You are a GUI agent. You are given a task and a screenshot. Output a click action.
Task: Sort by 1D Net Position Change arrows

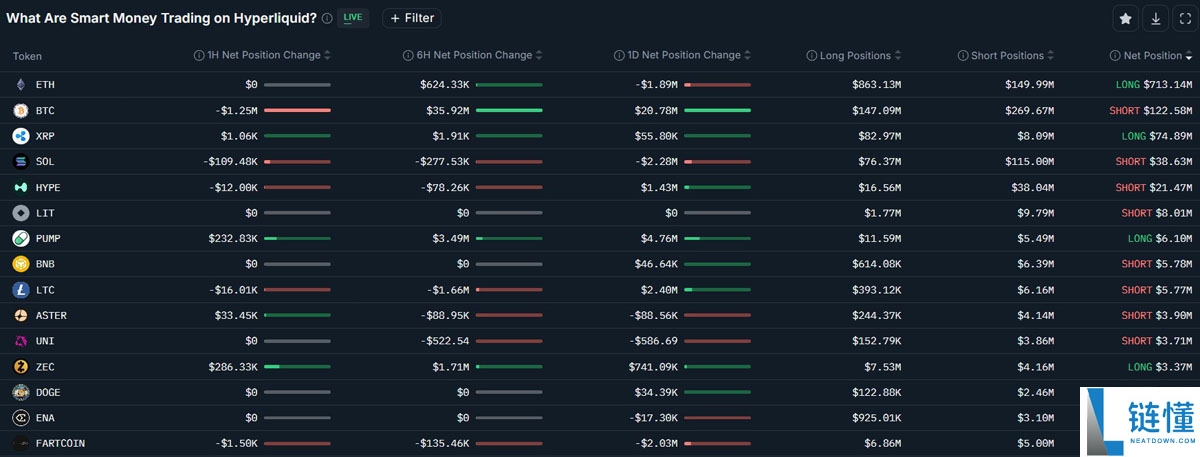[747, 56]
